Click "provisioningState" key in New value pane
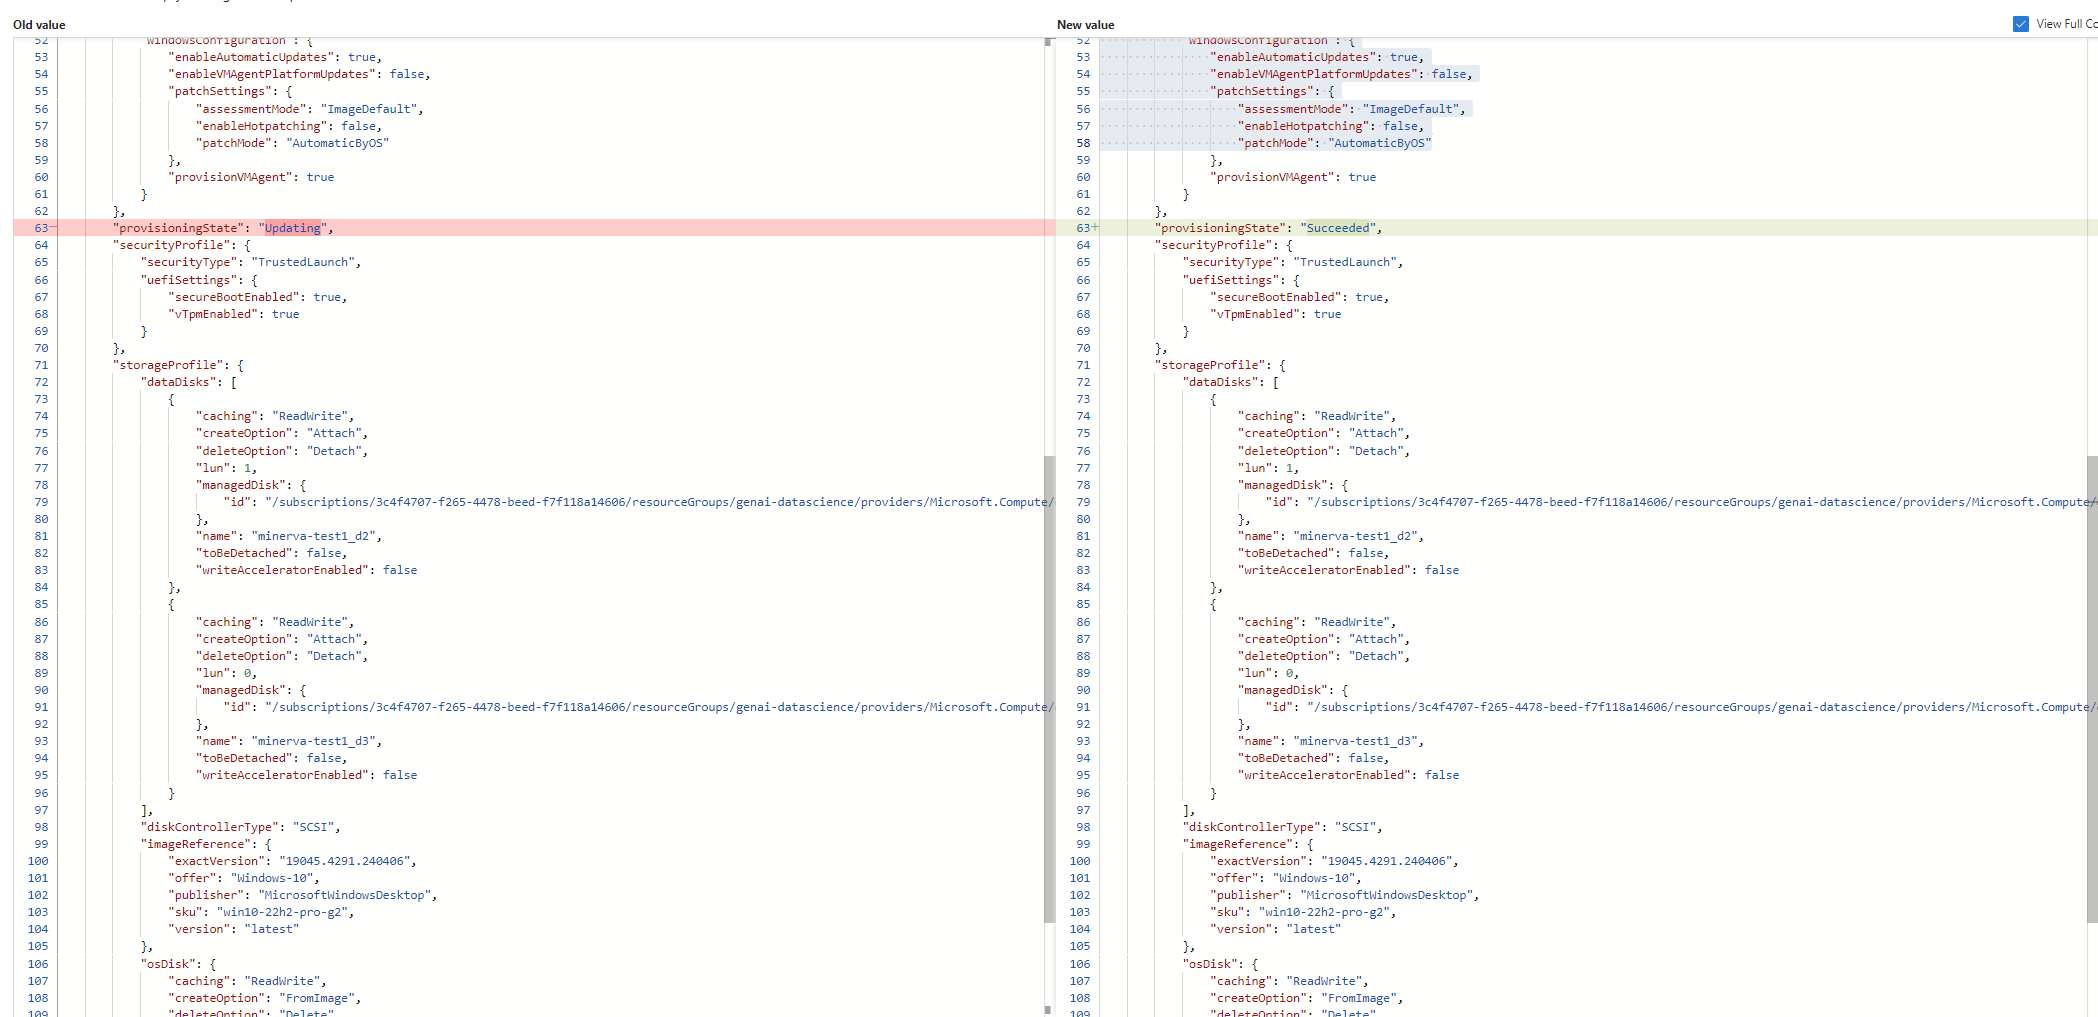The height and width of the screenshot is (1017, 2098). point(1221,228)
